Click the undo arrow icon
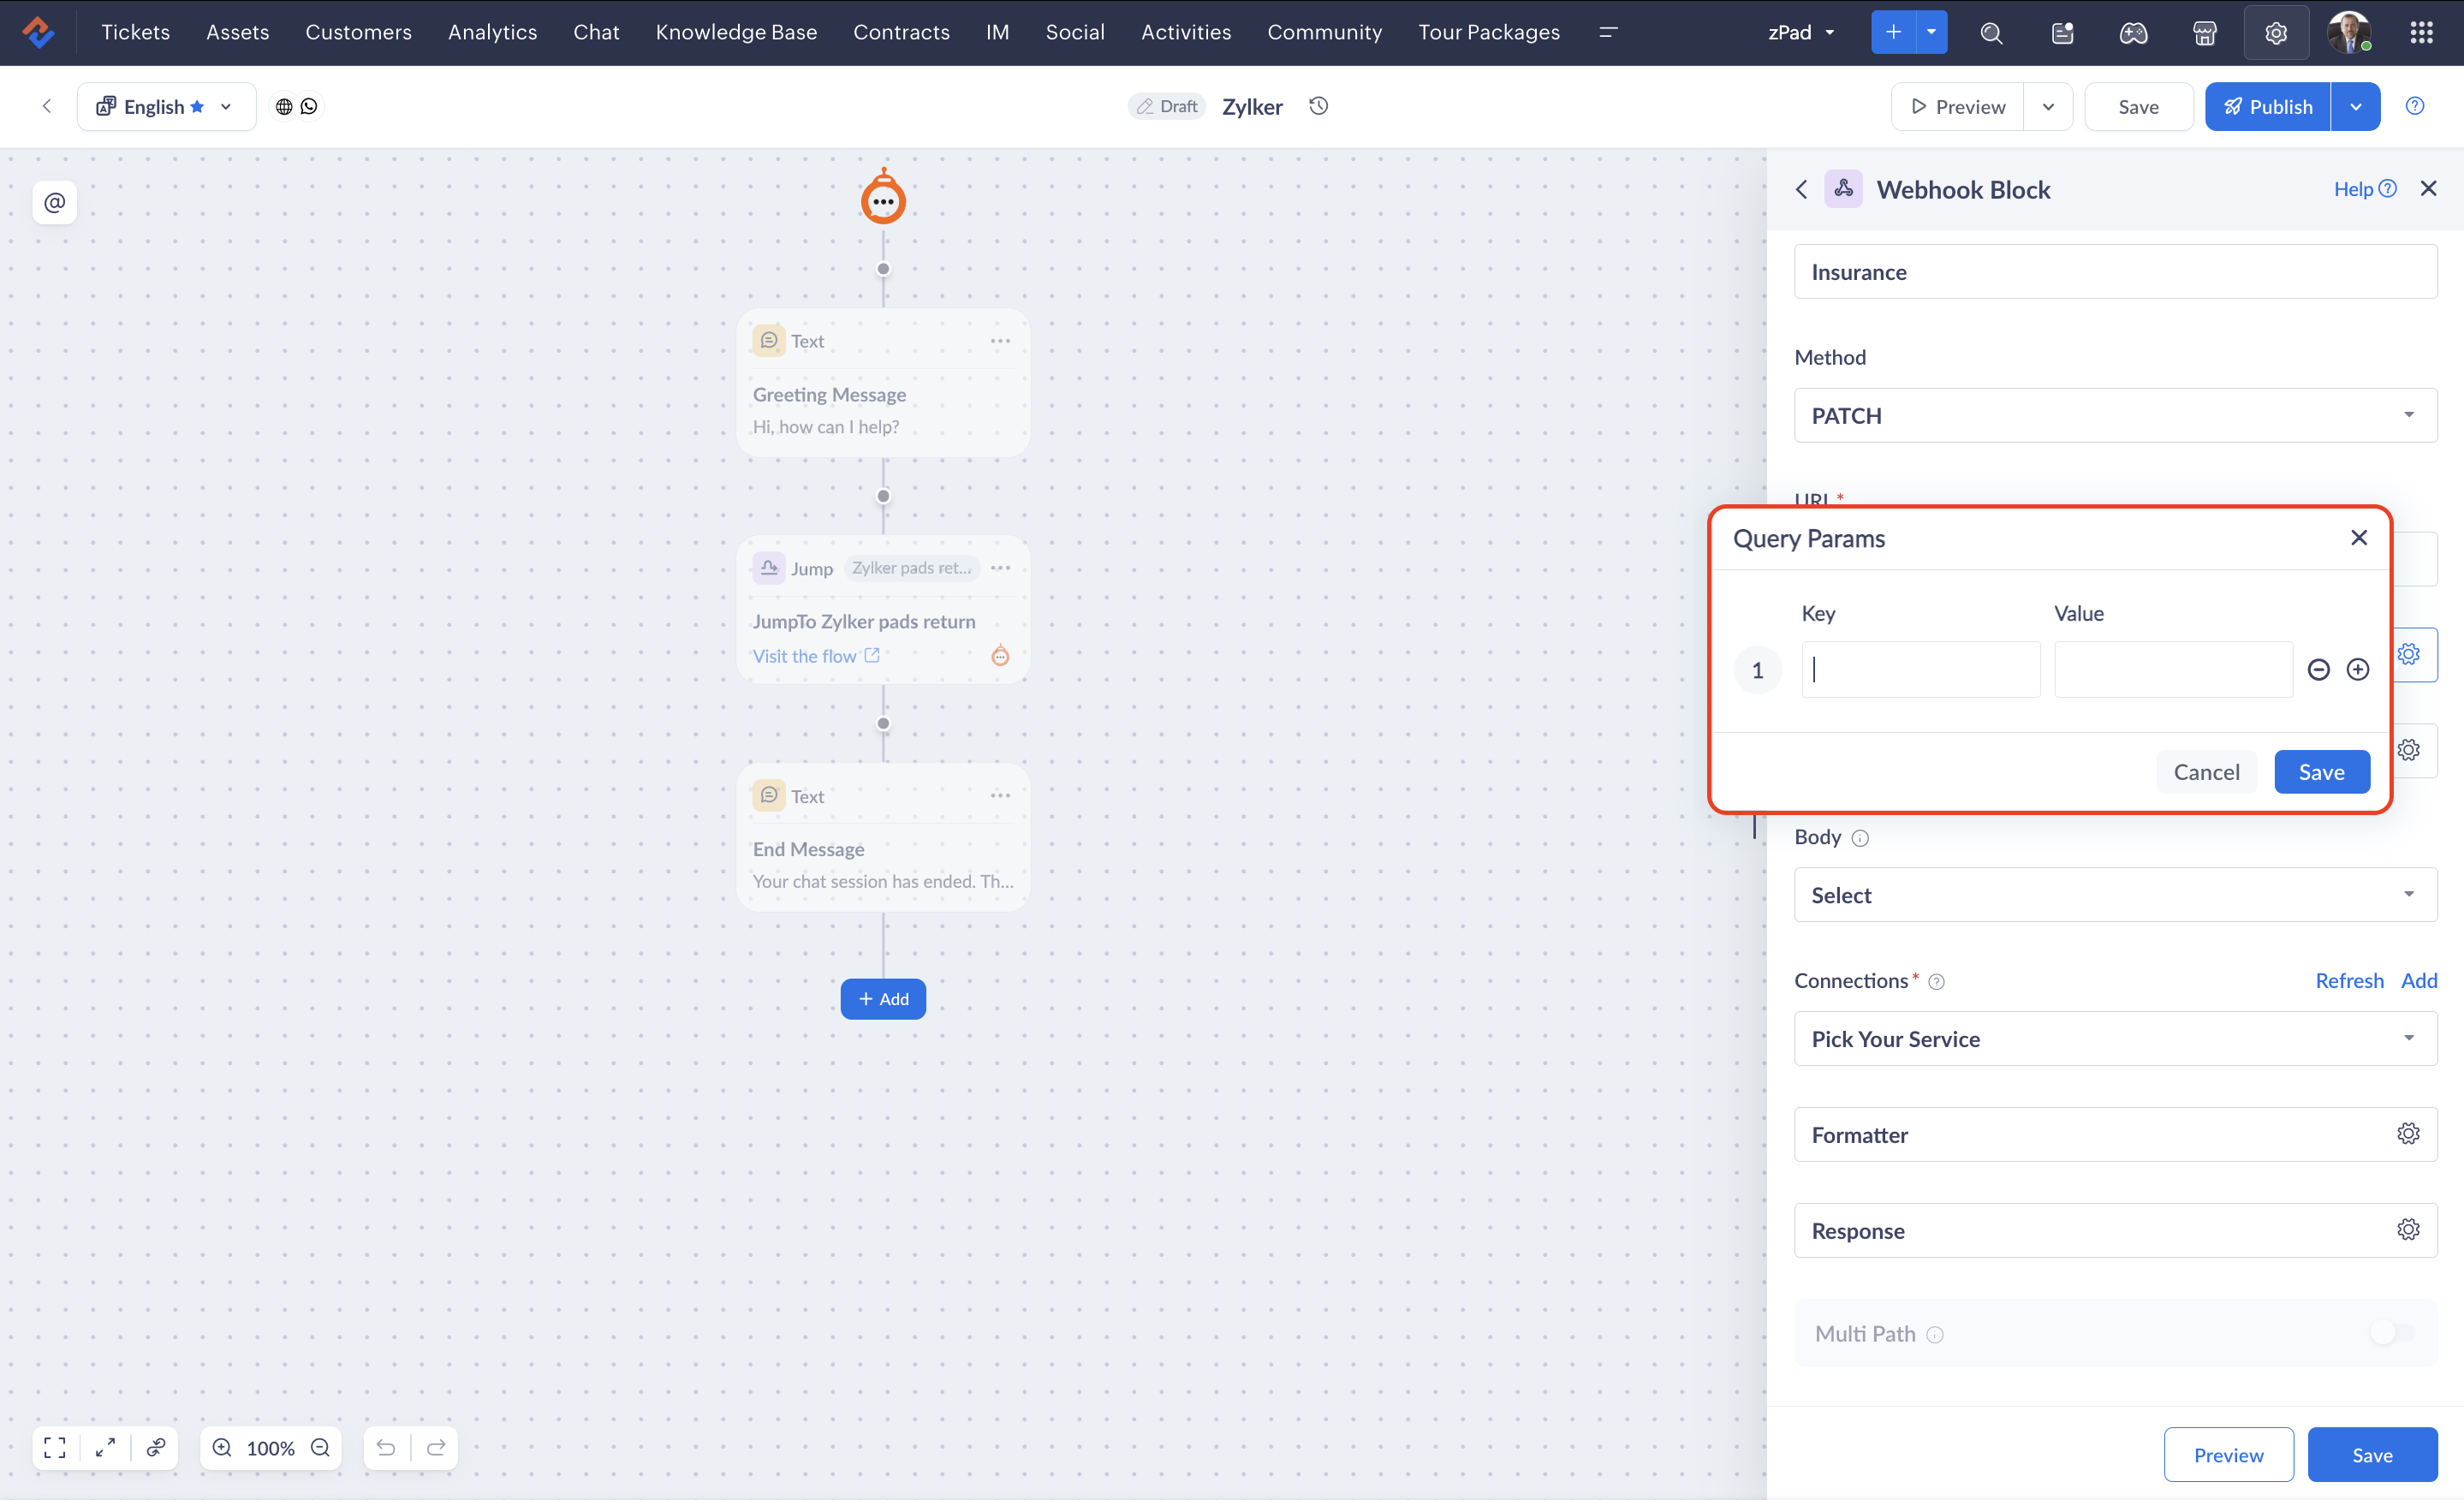2464x1500 pixels. pyautogui.click(x=386, y=1447)
